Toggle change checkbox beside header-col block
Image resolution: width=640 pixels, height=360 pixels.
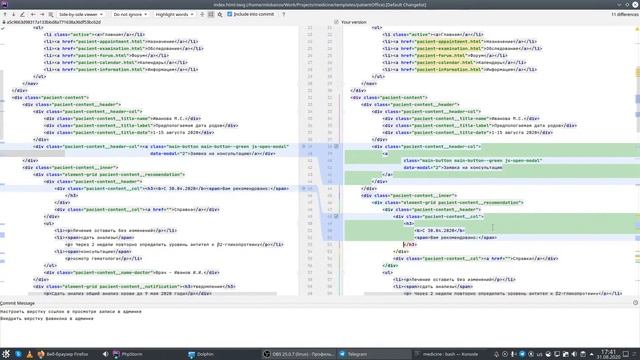(336, 146)
